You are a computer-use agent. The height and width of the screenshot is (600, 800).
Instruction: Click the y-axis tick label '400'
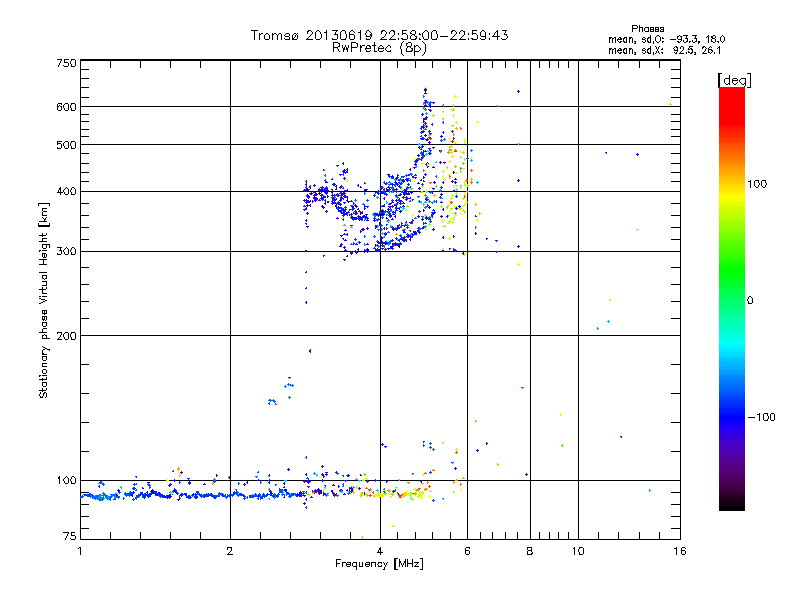(66, 192)
